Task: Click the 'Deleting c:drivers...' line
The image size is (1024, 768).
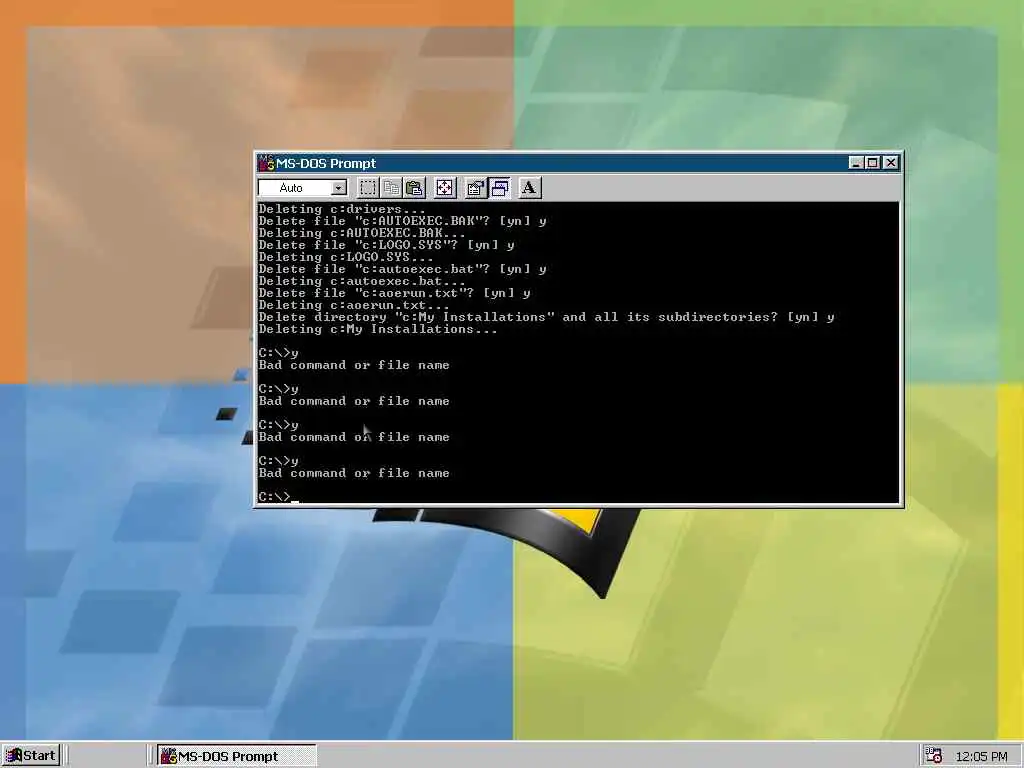Action: click(x=342, y=209)
